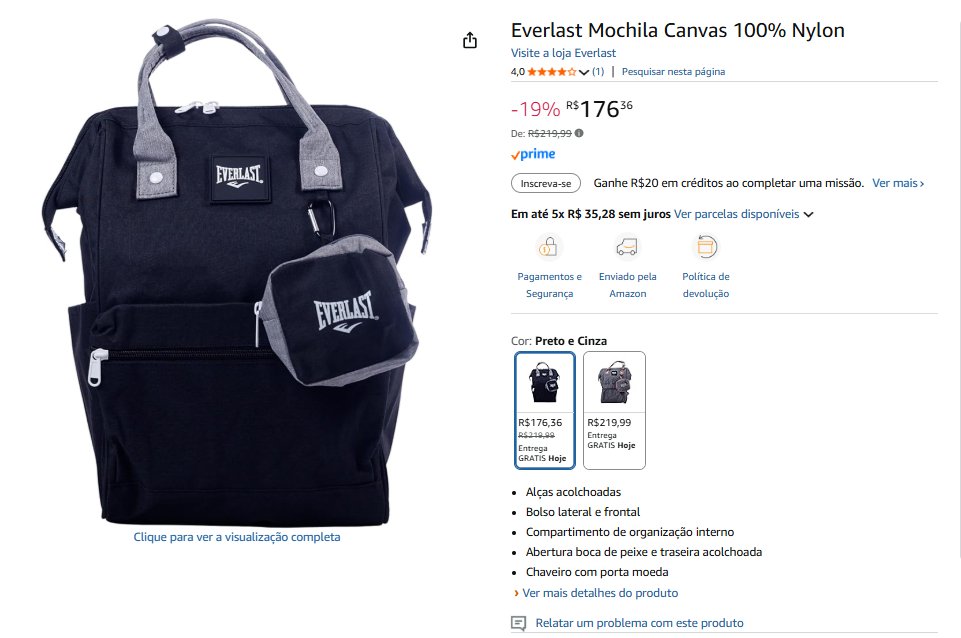Image resolution: width=961 pixels, height=638 pixels.
Task: Click the Inscreva-se button
Action: coord(545,183)
